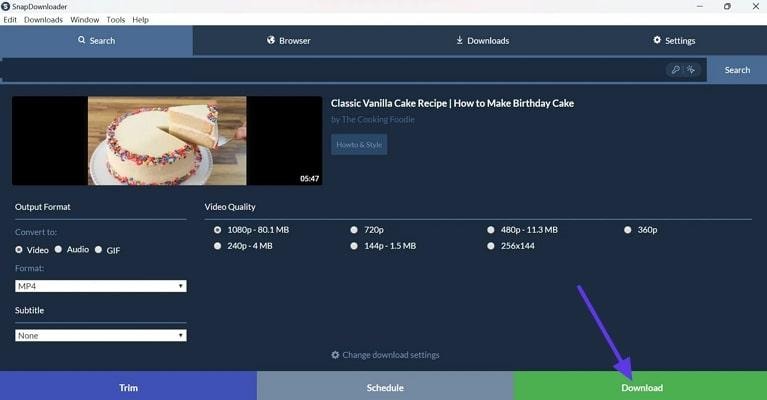Click the Format: label
This screenshot has width=767, height=400.
coord(29,268)
